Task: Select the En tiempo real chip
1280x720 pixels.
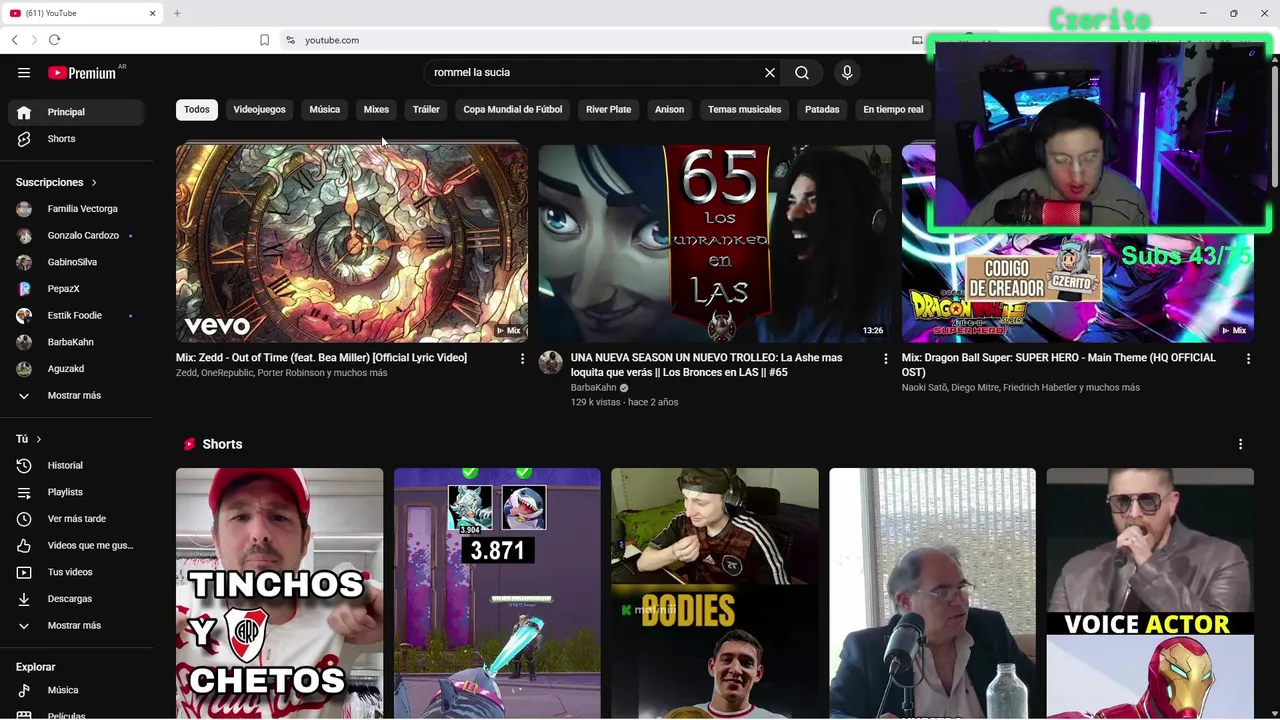Action: click(893, 109)
